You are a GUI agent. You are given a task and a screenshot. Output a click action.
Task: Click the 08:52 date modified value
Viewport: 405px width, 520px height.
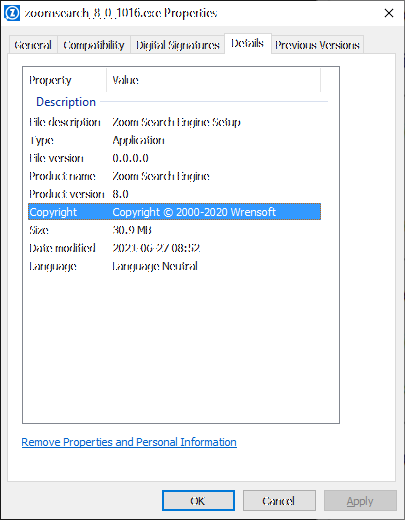(156, 248)
